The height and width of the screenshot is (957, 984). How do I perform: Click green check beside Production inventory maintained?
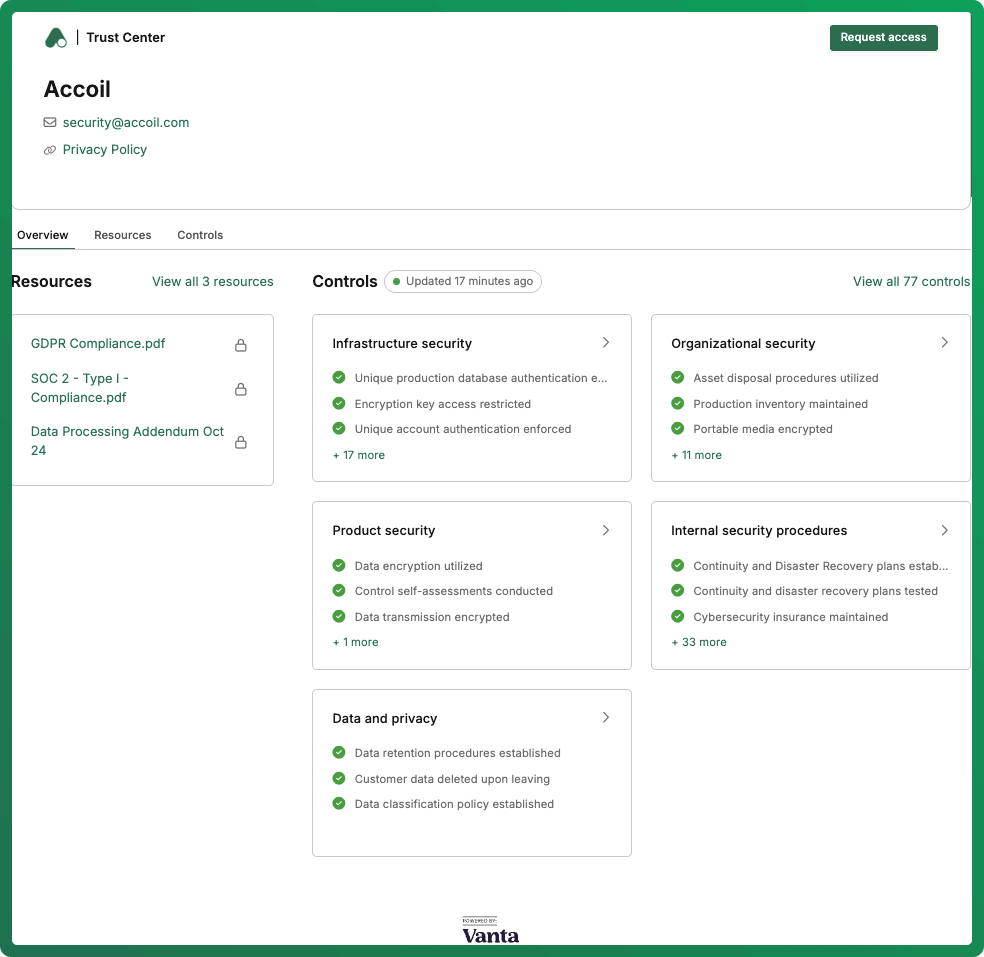coord(678,403)
